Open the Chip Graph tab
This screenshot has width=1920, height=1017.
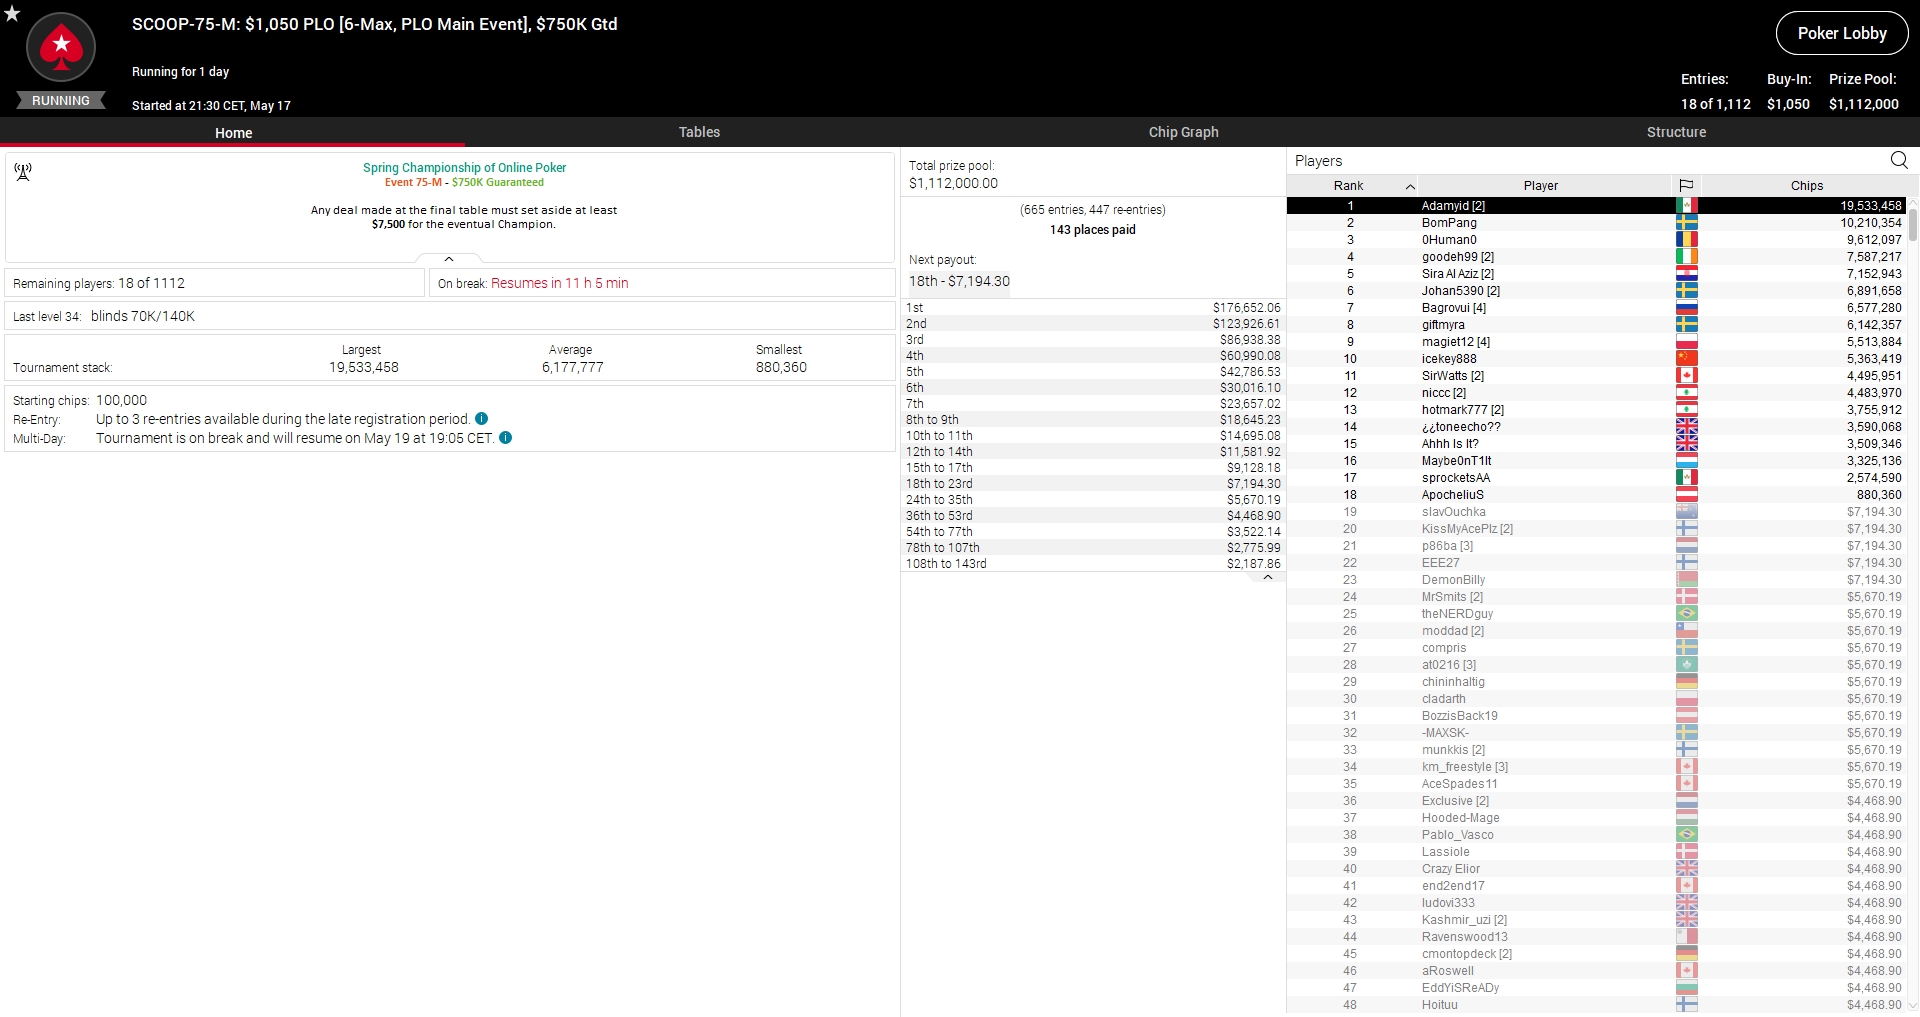[1183, 132]
